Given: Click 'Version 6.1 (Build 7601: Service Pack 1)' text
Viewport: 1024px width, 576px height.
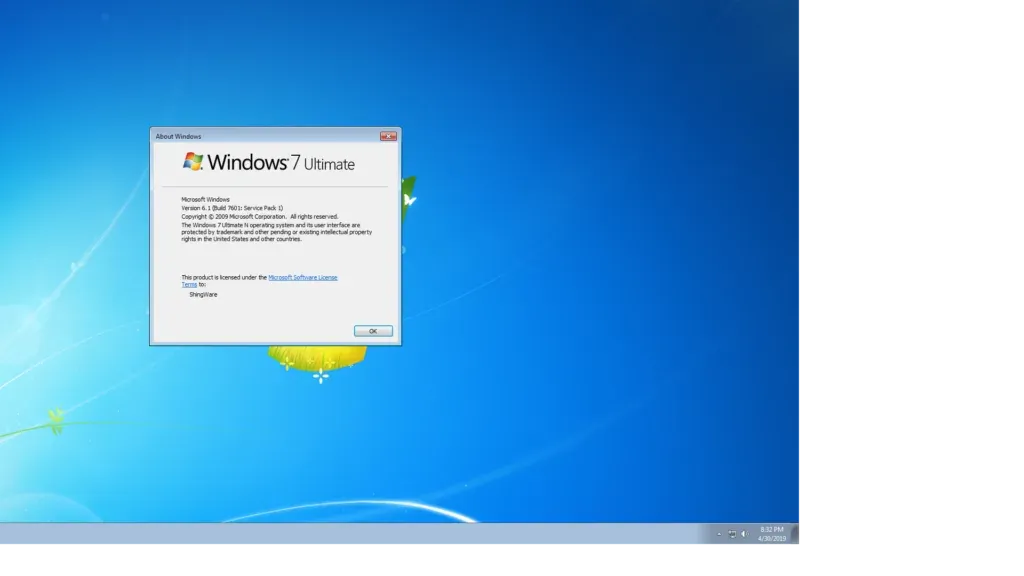Looking at the screenshot, I should (x=232, y=208).
